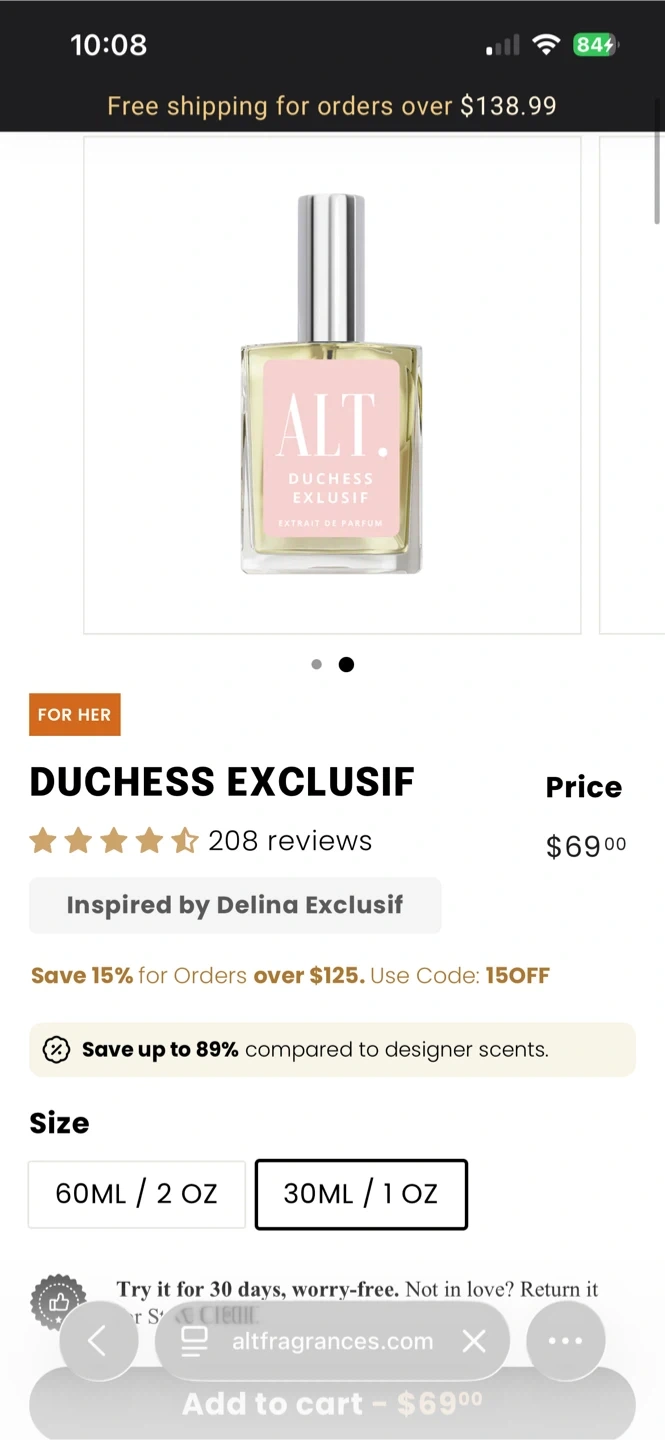This screenshot has width=665, height=1440.
Task: Click the FOR HER category tag
Action: pyautogui.click(x=75, y=715)
